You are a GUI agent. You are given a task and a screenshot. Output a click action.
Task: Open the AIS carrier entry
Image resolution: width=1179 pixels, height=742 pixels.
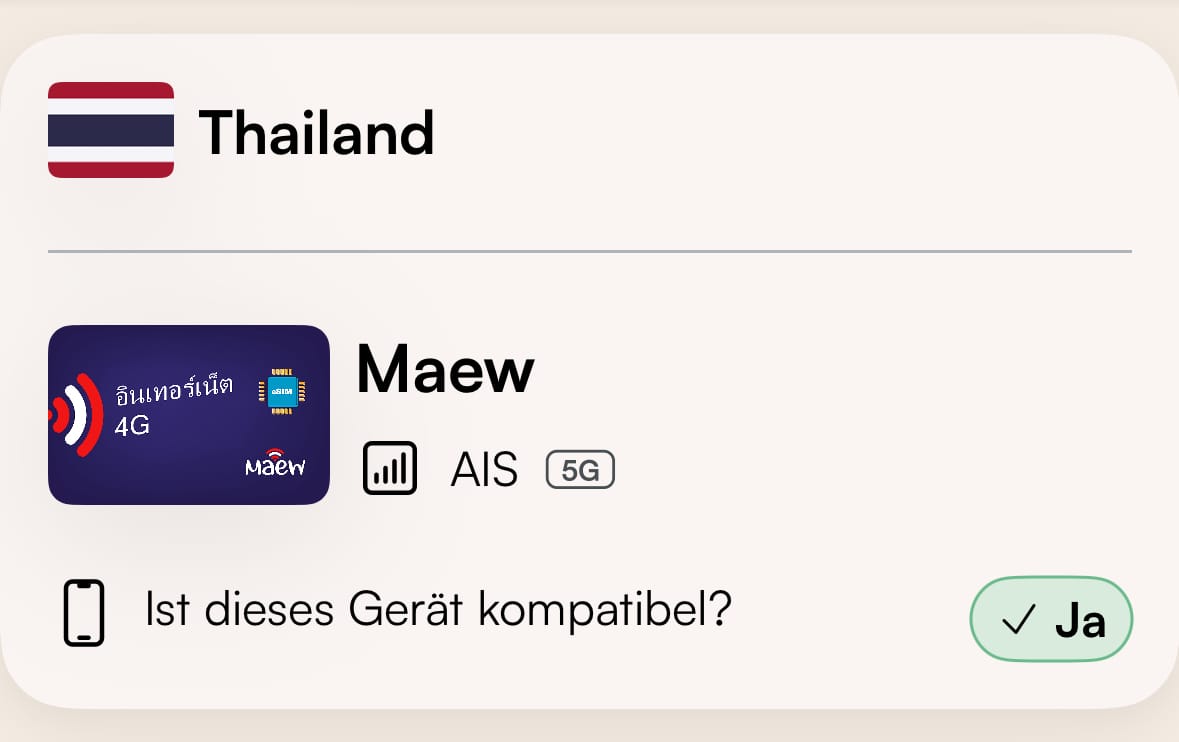[484, 468]
